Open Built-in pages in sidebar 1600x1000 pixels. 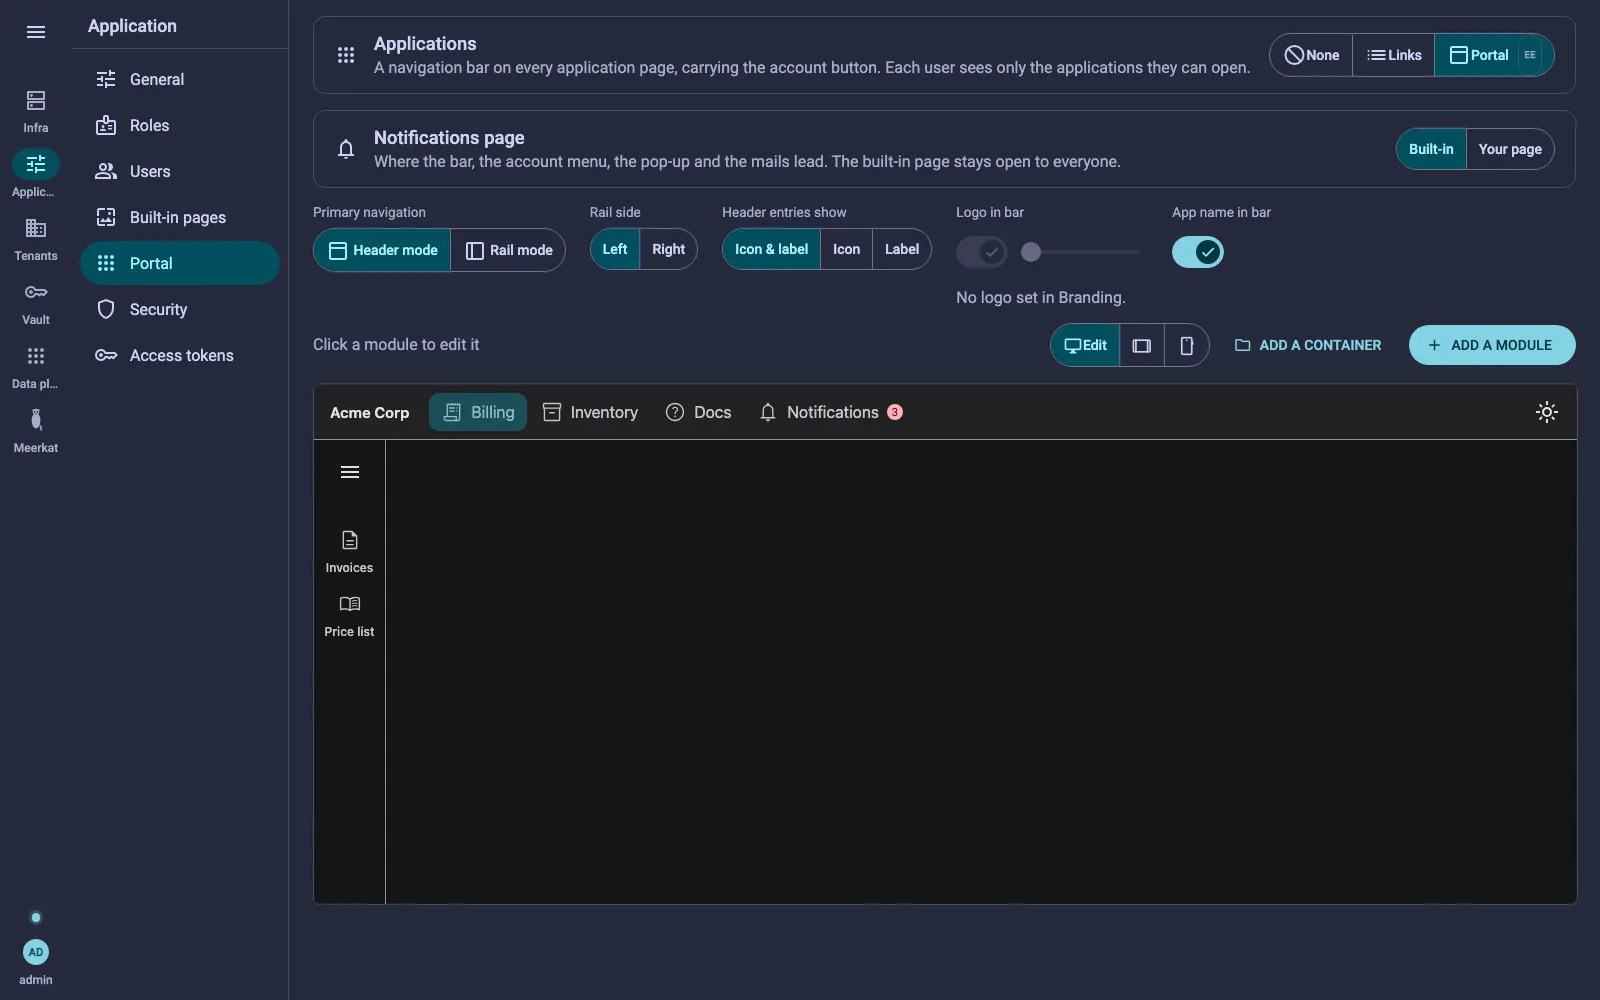[x=180, y=217]
